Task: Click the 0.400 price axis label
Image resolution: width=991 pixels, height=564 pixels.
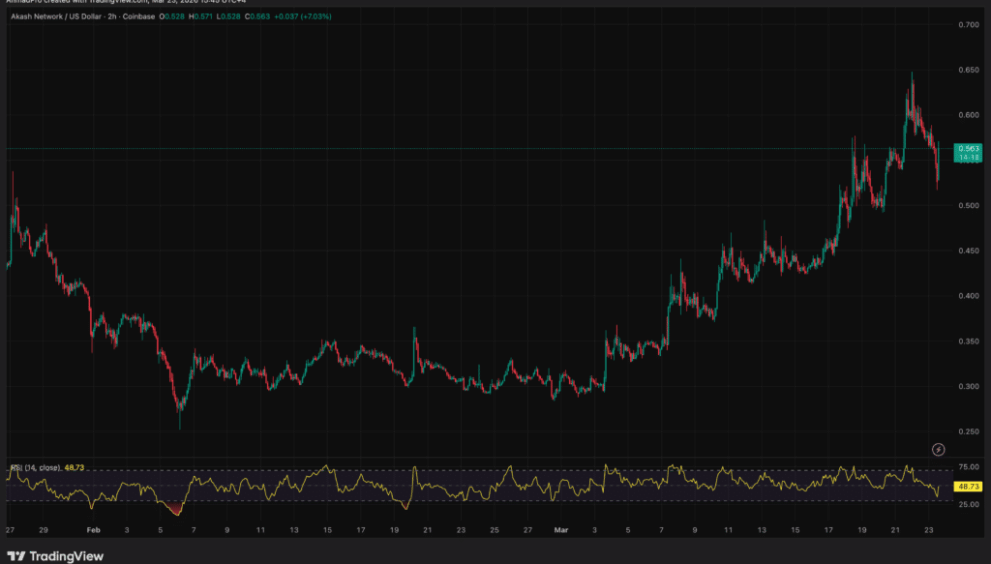Action: tap(967, 296)
